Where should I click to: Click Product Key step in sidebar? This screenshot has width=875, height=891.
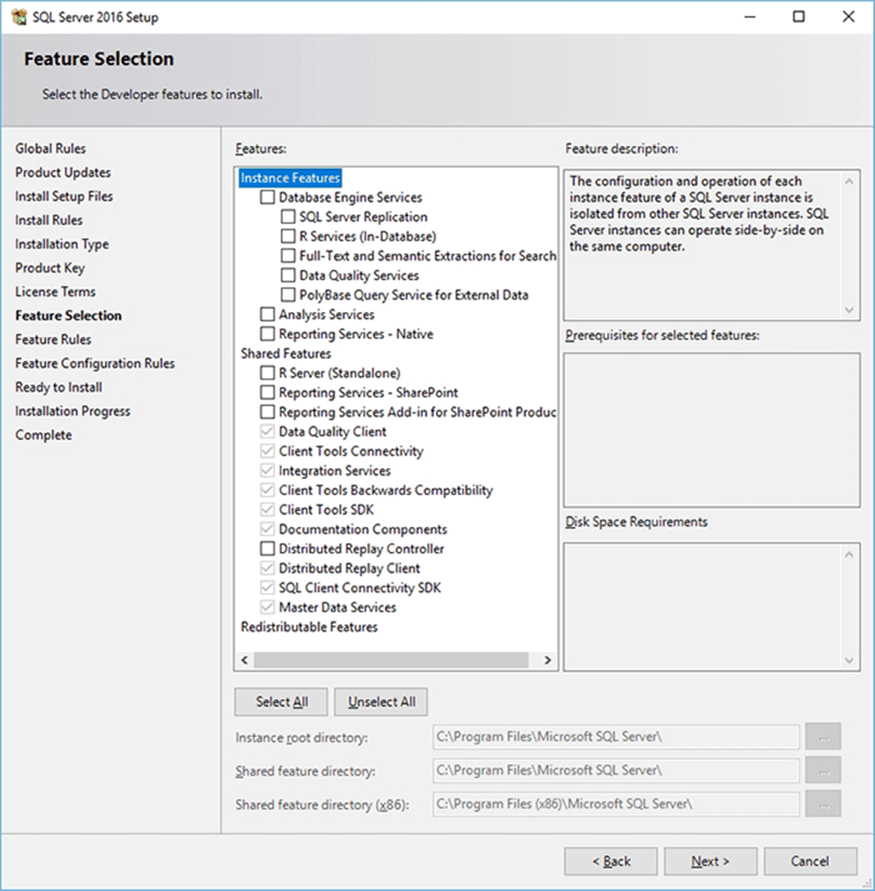[x=50, y=268]
